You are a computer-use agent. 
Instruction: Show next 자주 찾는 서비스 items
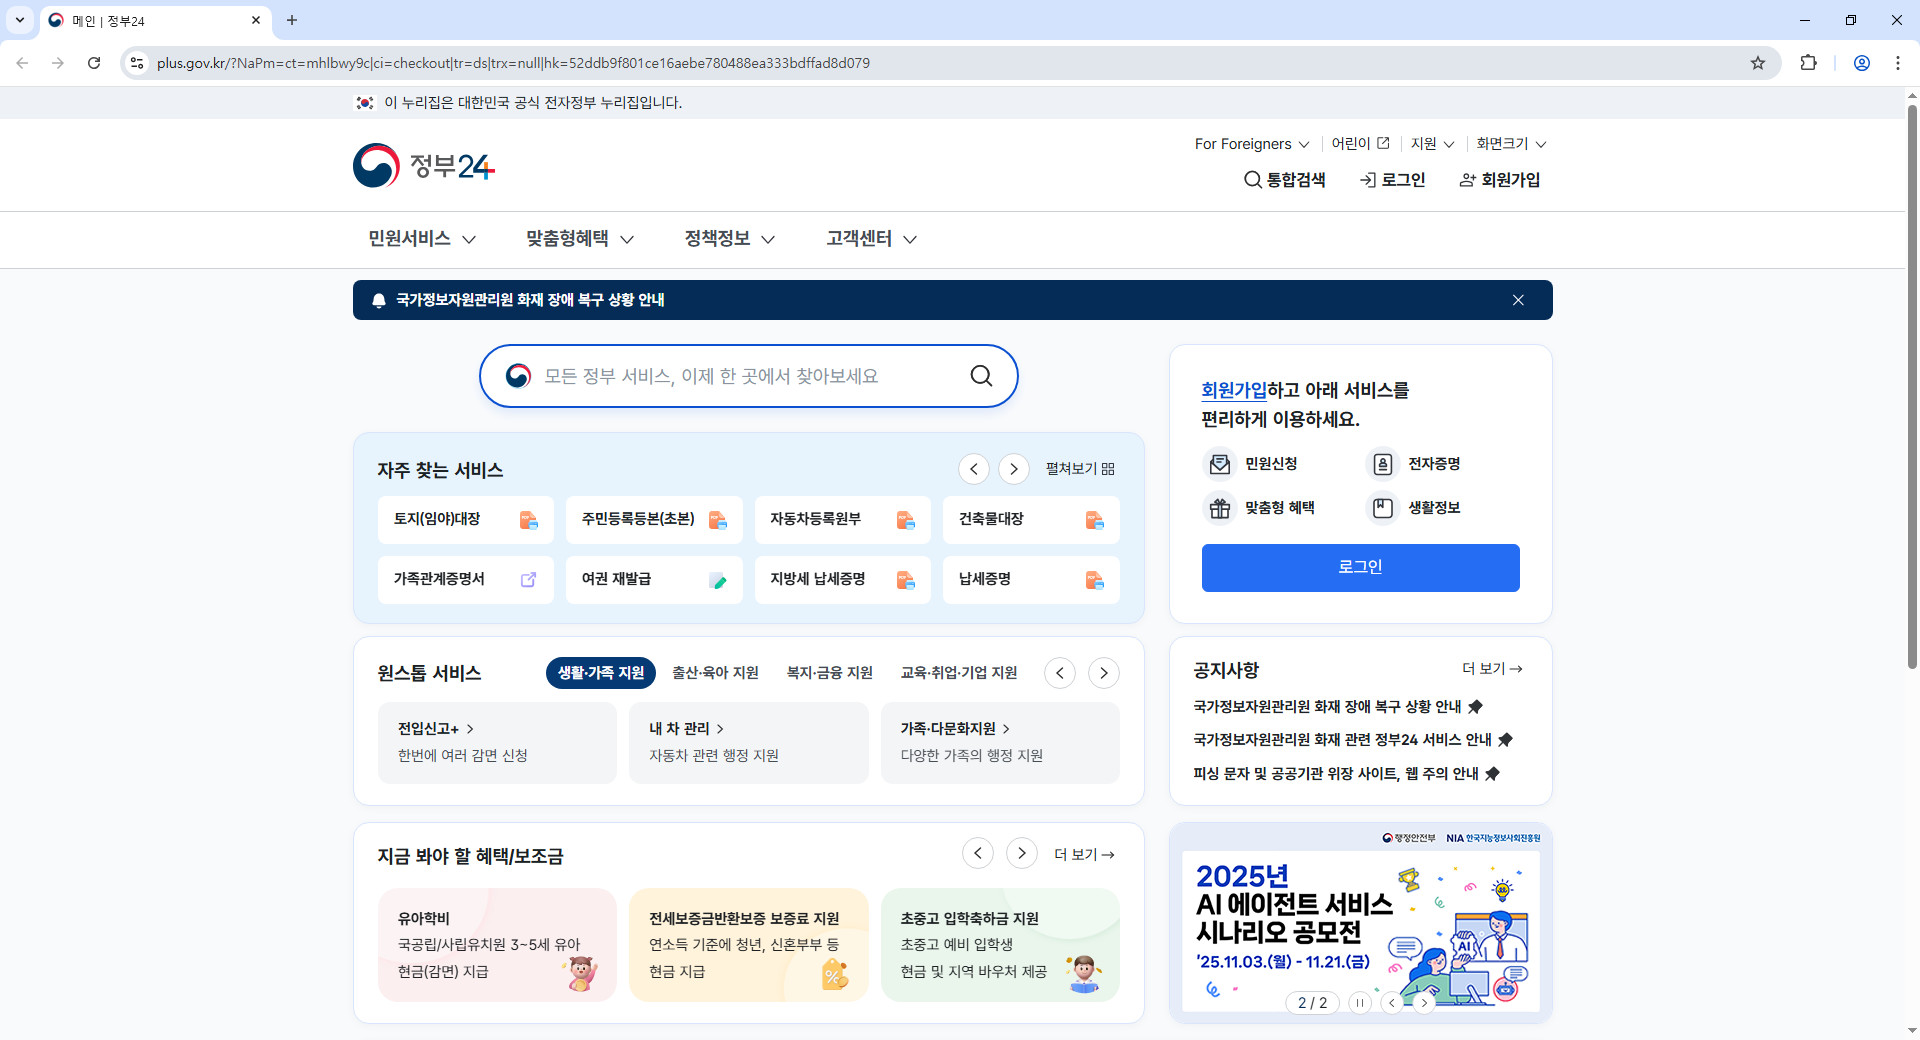coord(1014,469)
